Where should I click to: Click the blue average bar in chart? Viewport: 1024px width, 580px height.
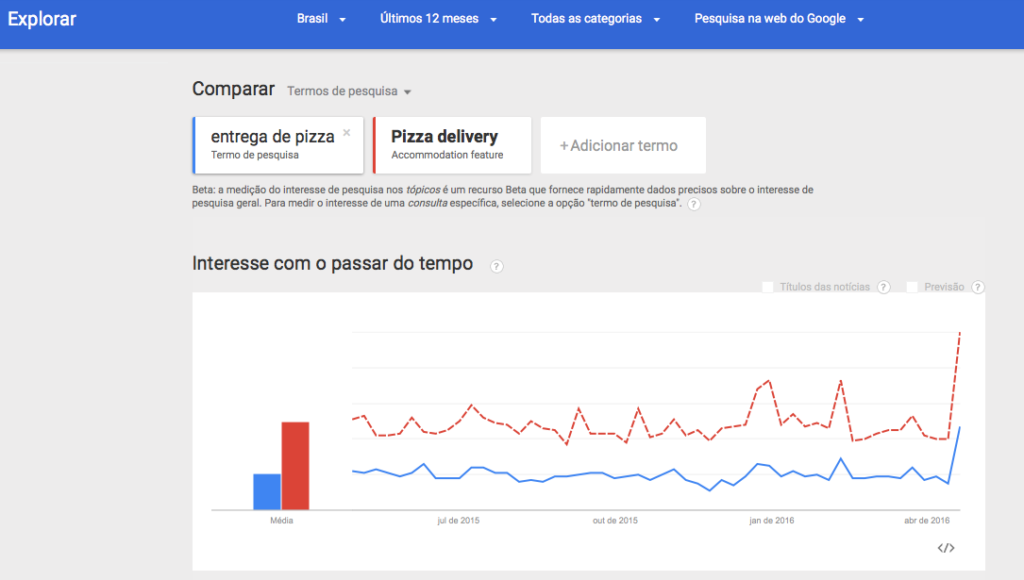(267, 491)
